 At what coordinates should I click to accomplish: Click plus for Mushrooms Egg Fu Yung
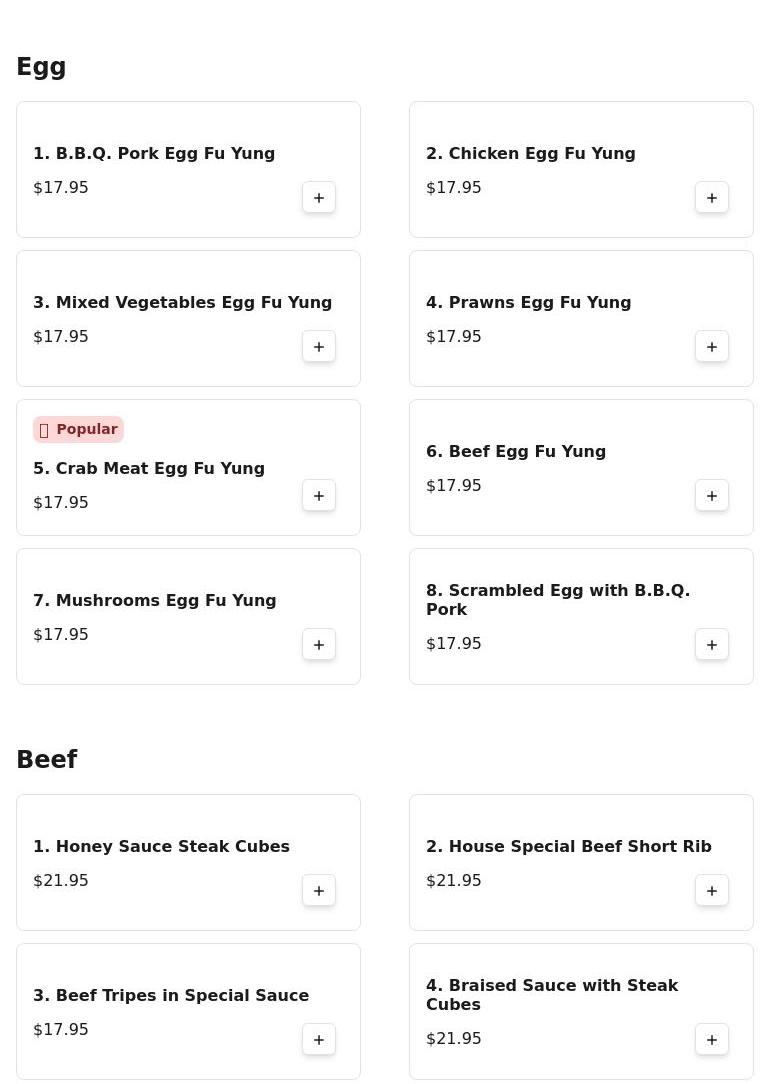click(x=319, y=645)
